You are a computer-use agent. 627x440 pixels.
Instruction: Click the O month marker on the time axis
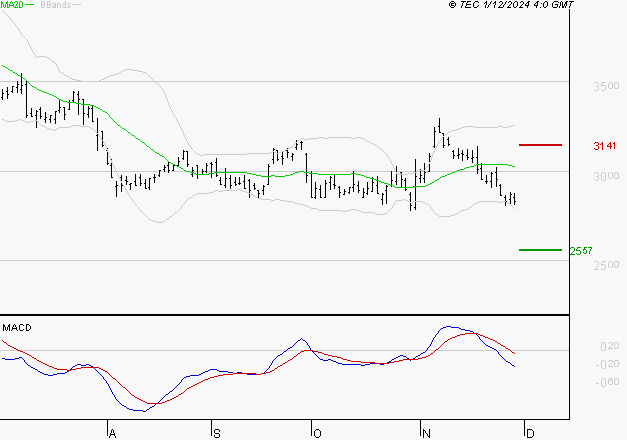pyautogui.click(x=317, y=432)
